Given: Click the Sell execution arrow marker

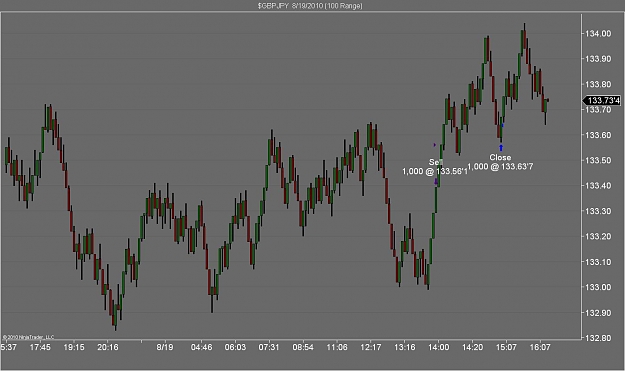Looking at the screenshot, I should (x=436, y=182).
